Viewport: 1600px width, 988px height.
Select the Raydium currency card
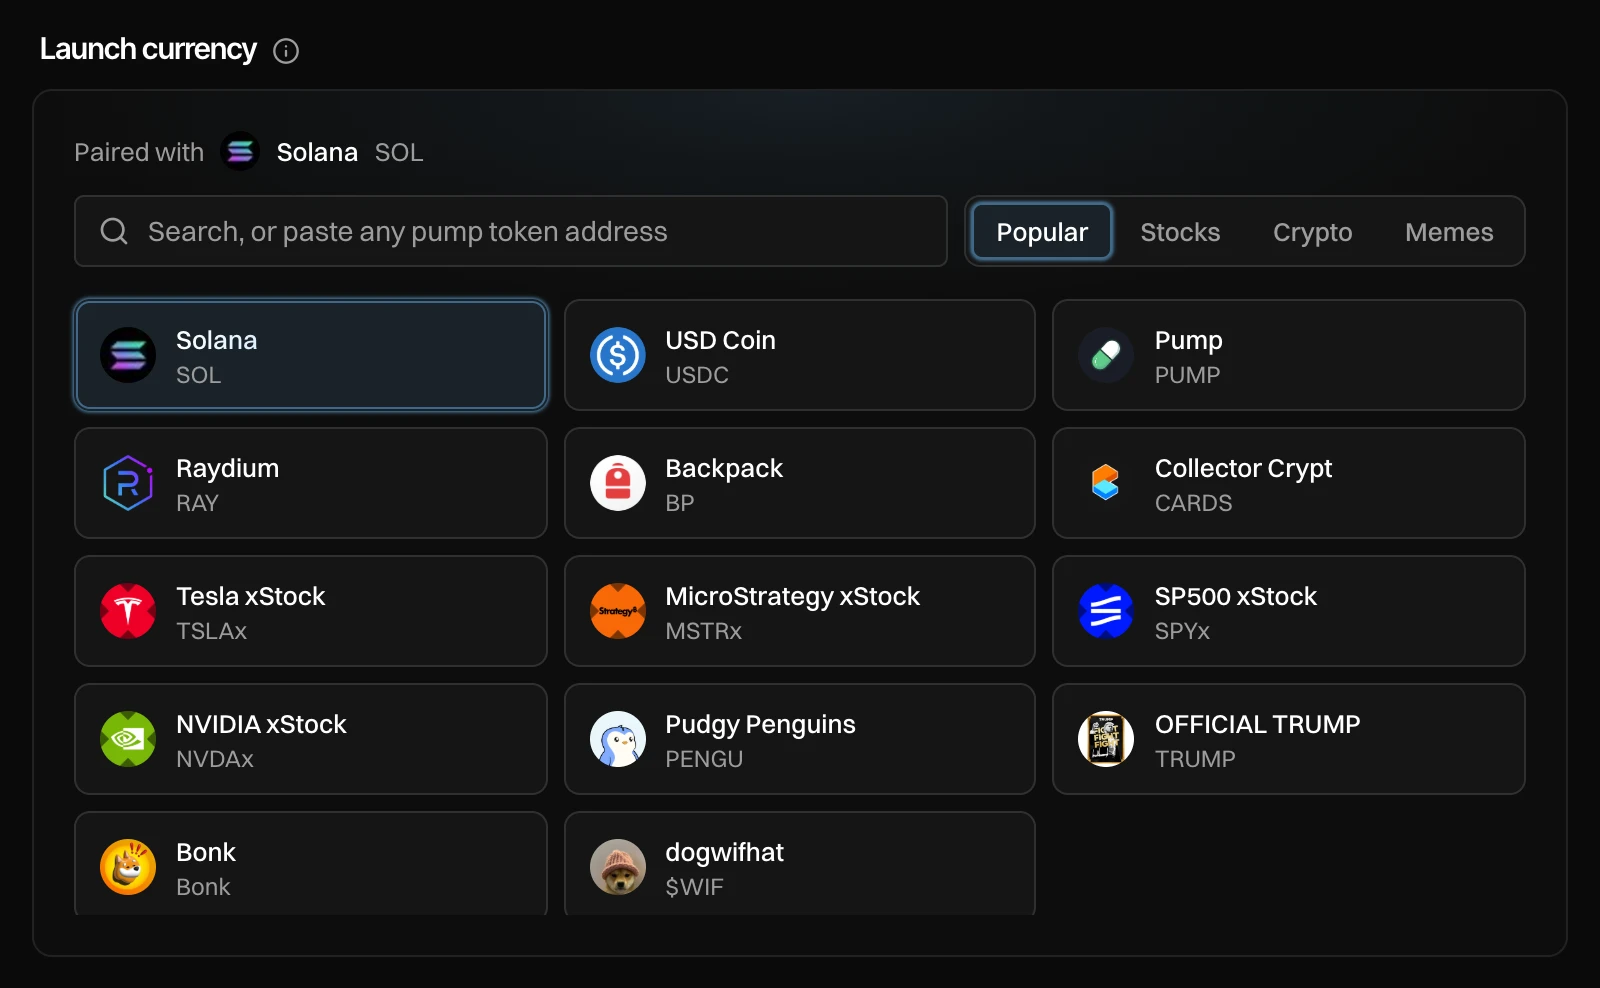coord(311,483)
